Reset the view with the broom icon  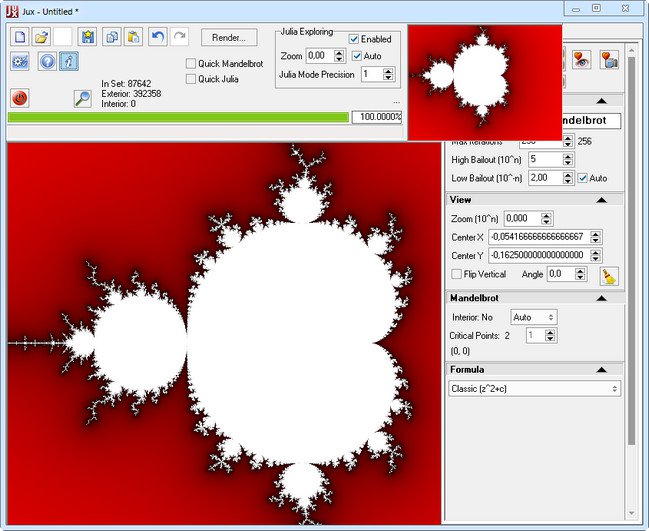(x=609, y=276)
